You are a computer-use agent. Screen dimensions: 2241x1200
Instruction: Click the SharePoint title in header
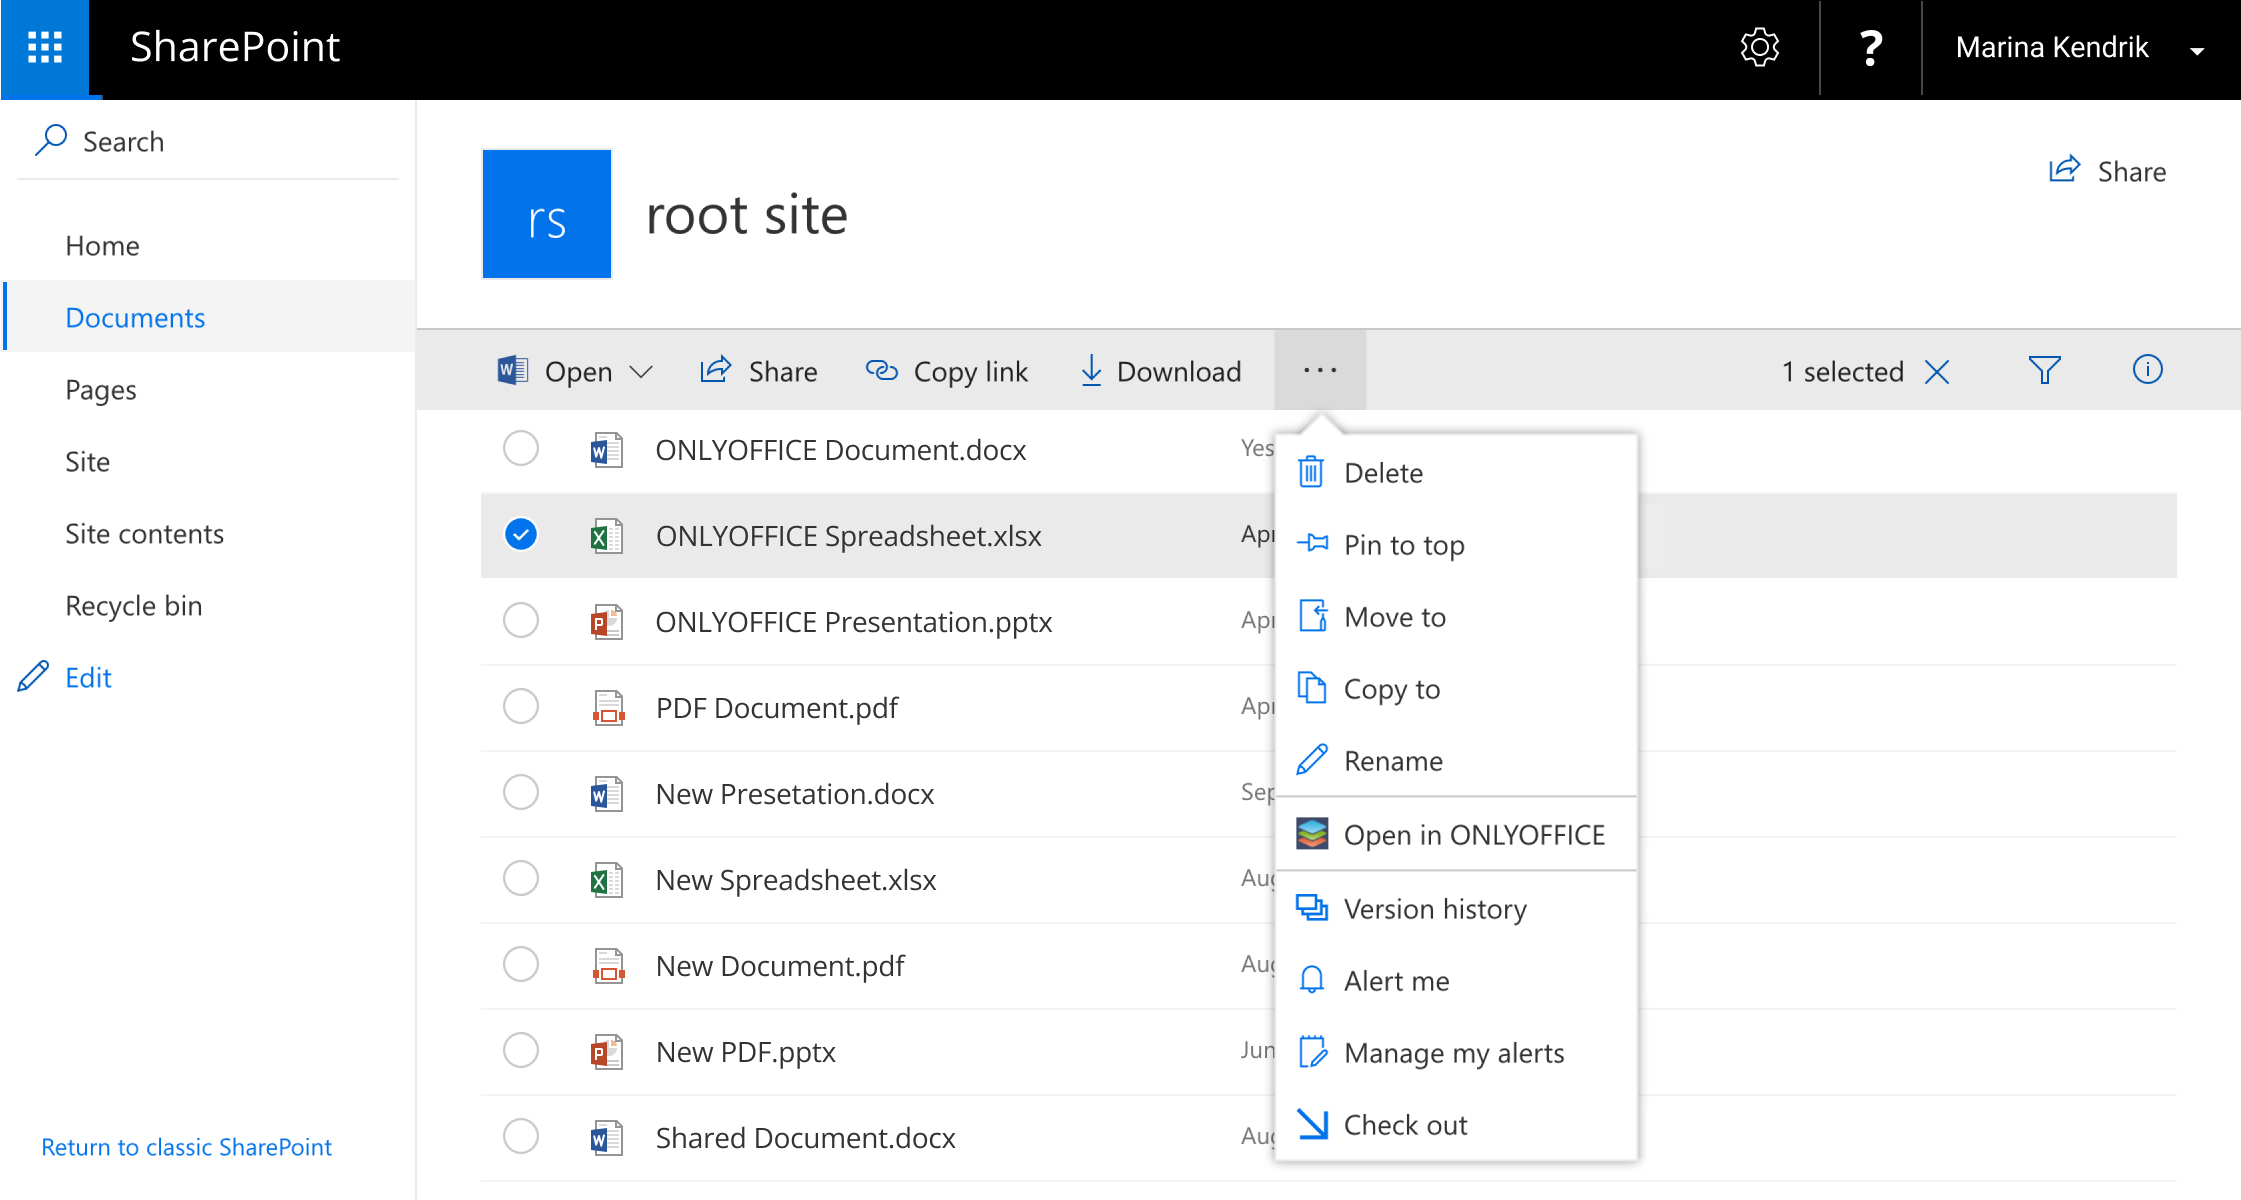tap(235, 47)
